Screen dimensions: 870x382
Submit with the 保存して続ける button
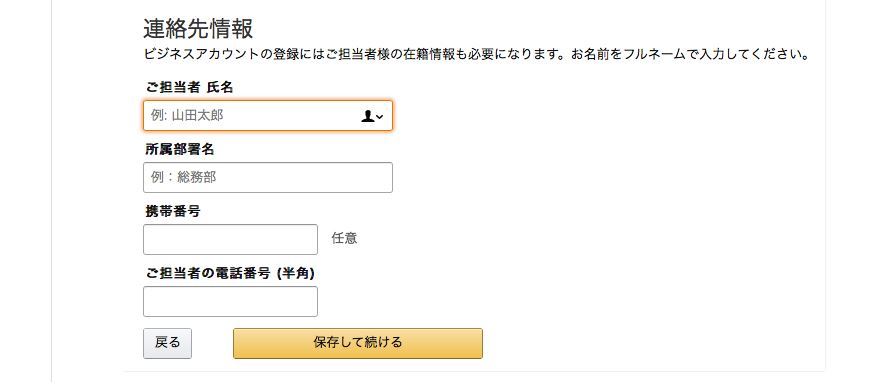tap(358, 343)
